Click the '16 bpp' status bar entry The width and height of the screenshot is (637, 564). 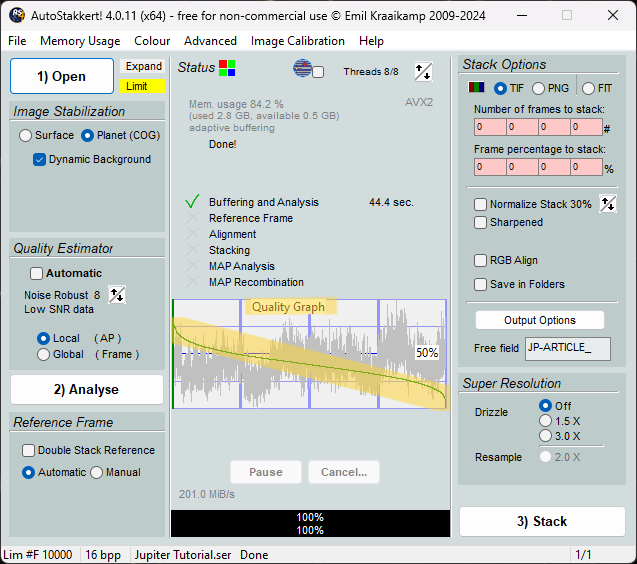point(103,555)
